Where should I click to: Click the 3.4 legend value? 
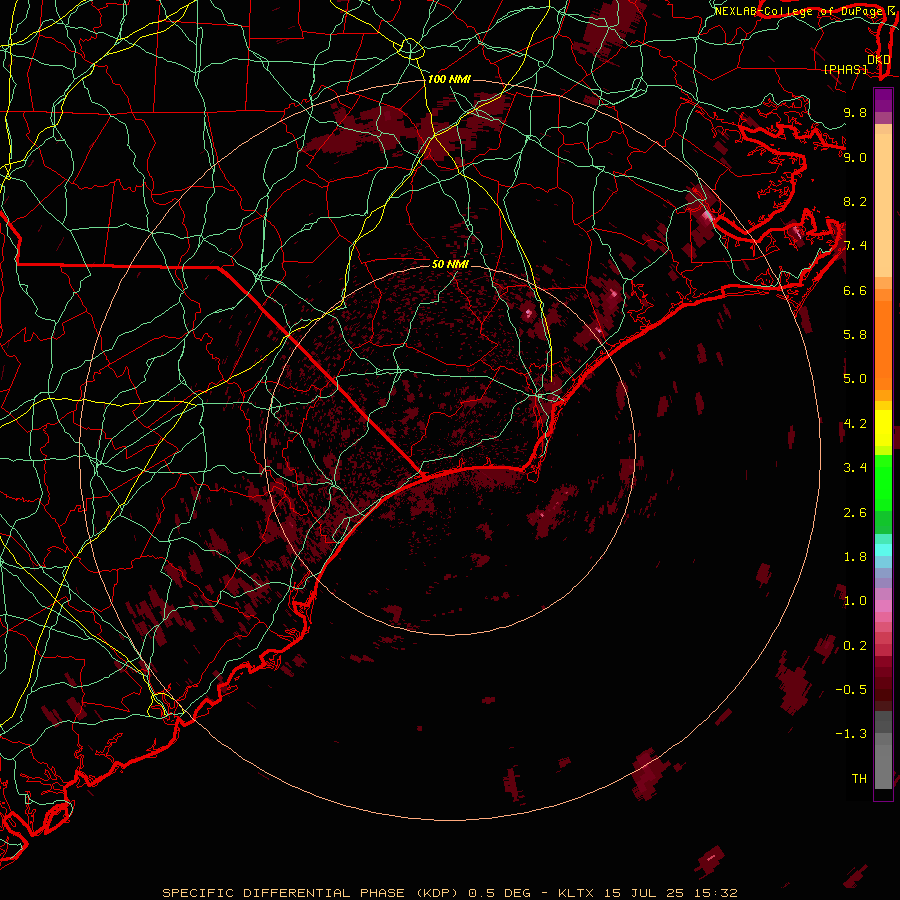[x=855, y=468]
